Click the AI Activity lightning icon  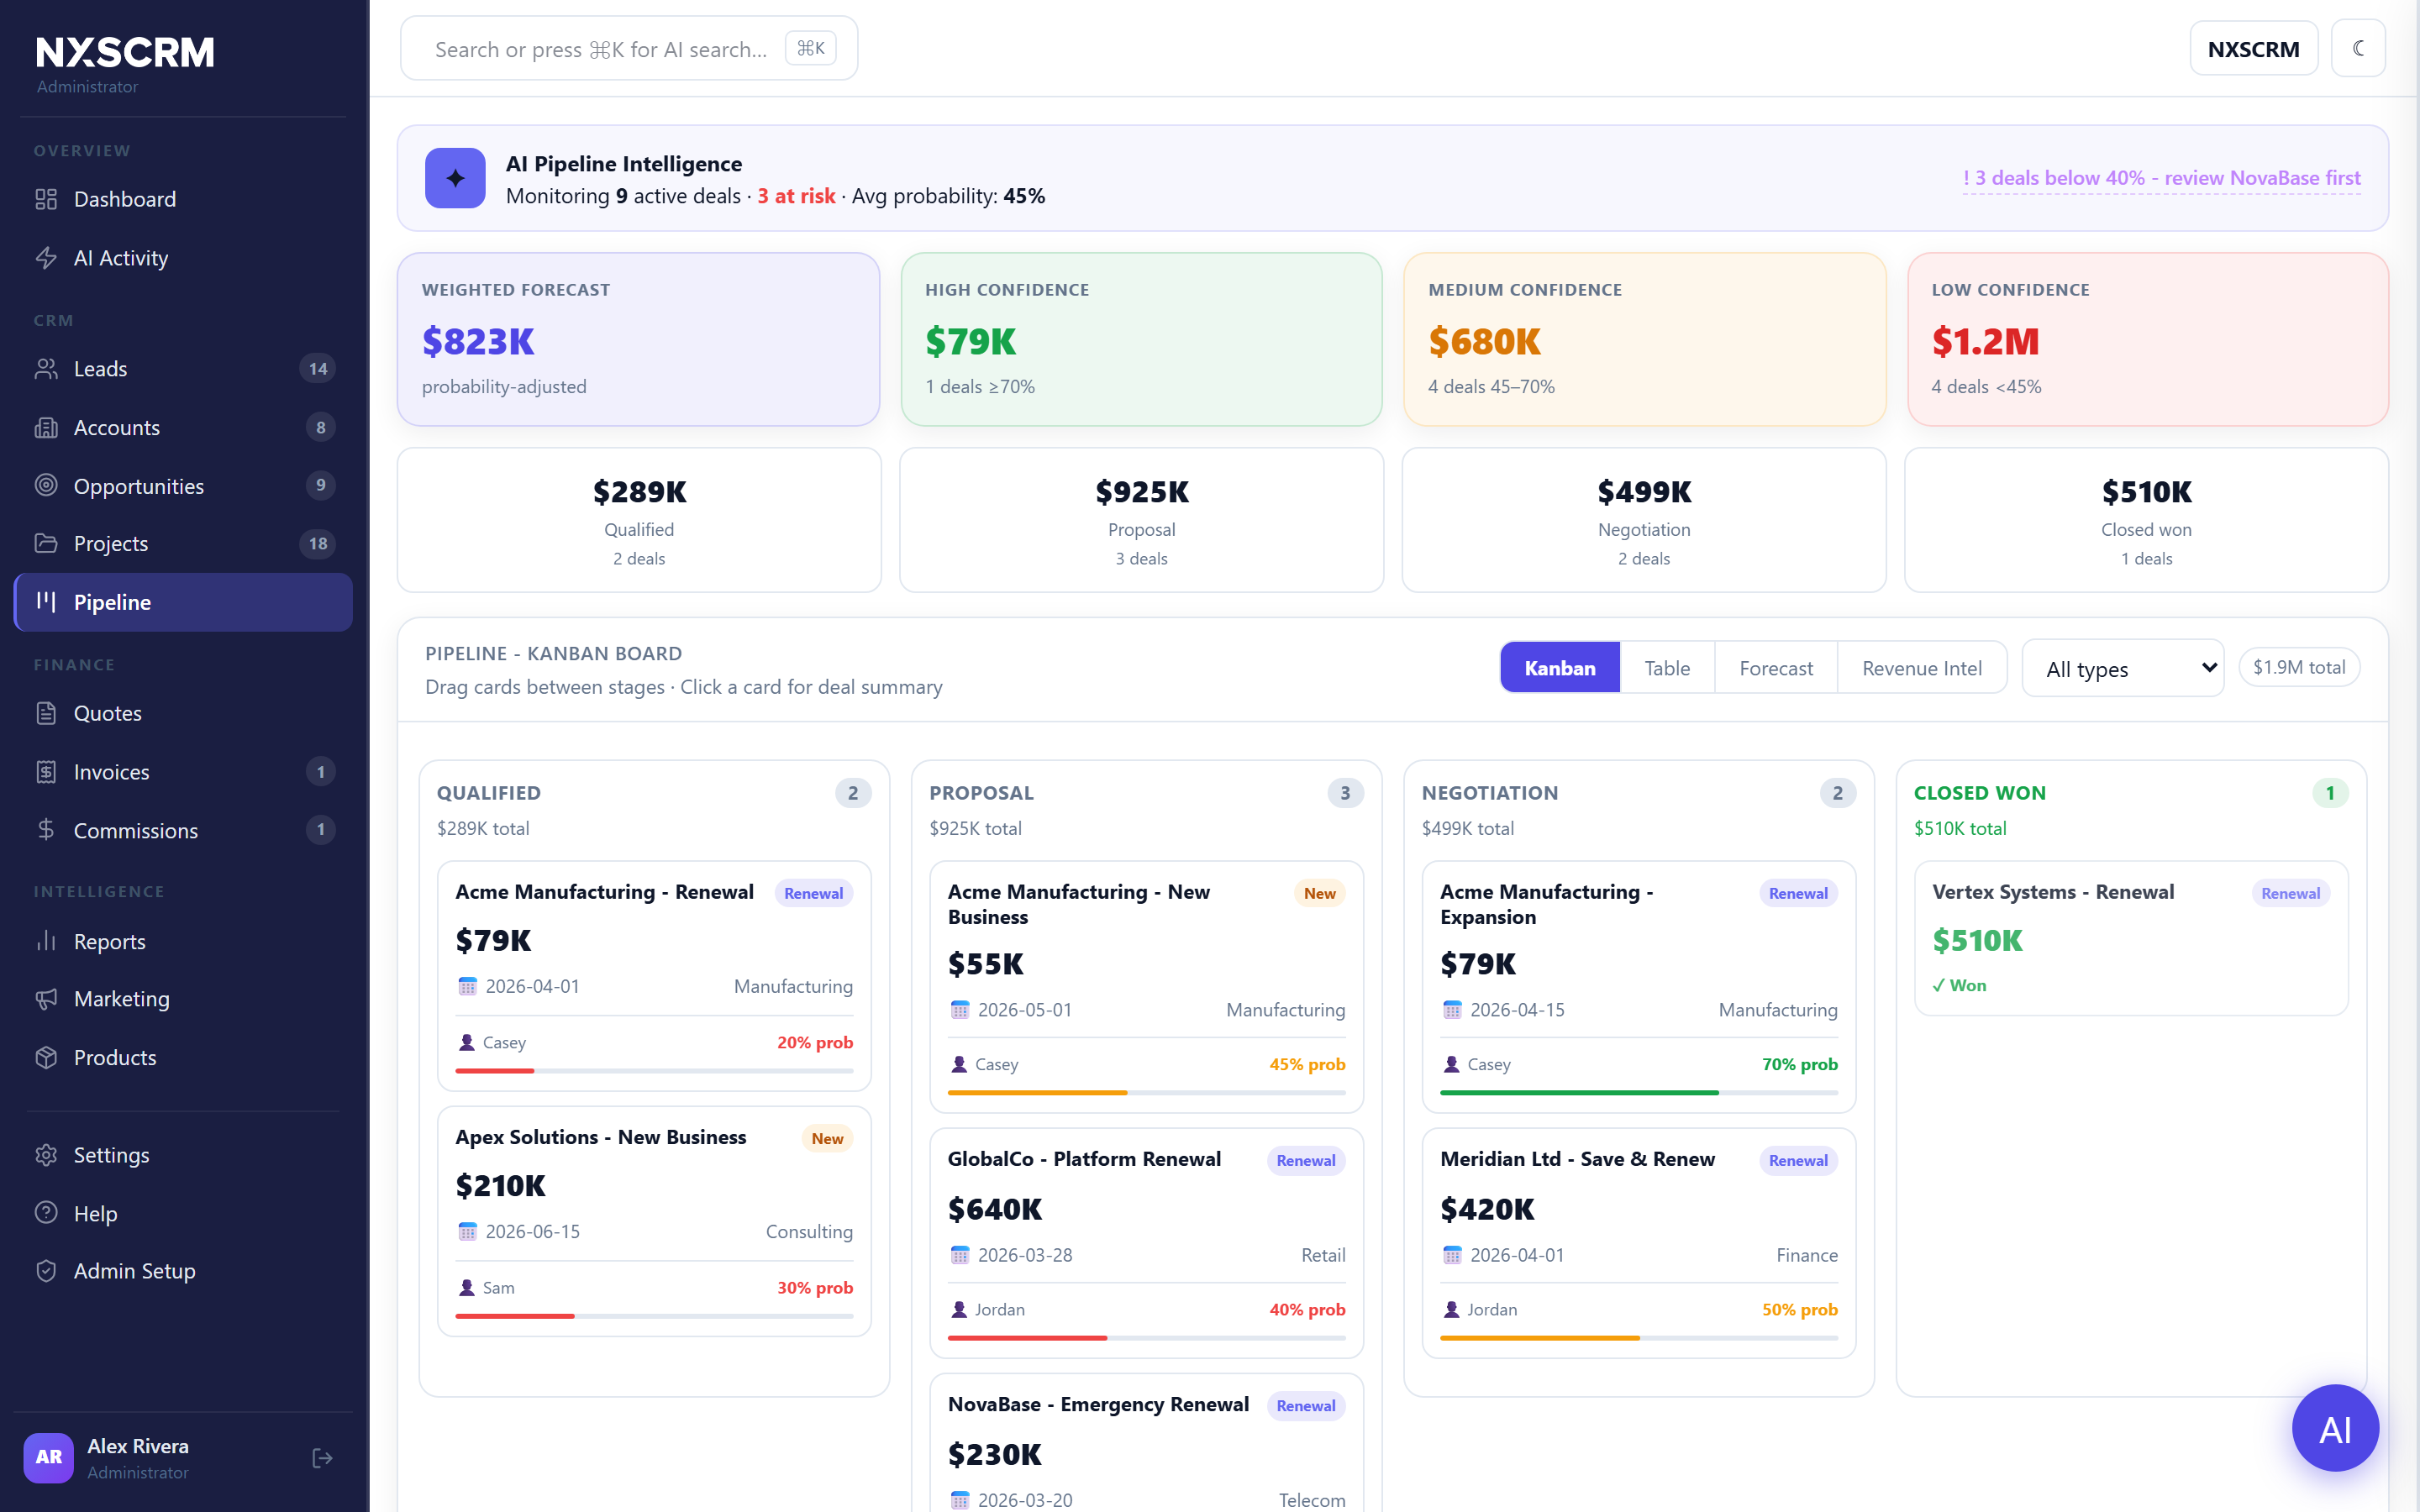pyautogui.click(x=46, y=258)
